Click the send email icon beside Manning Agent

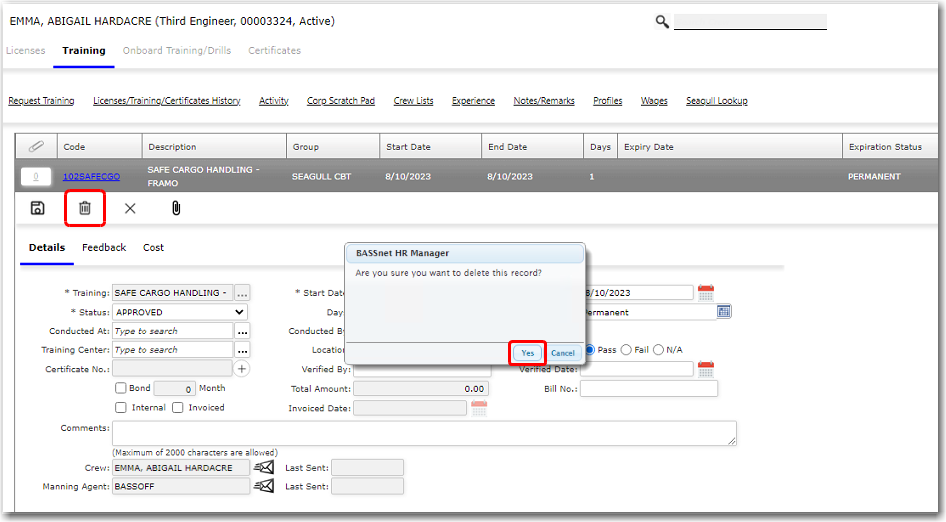[x=263, y=486]
